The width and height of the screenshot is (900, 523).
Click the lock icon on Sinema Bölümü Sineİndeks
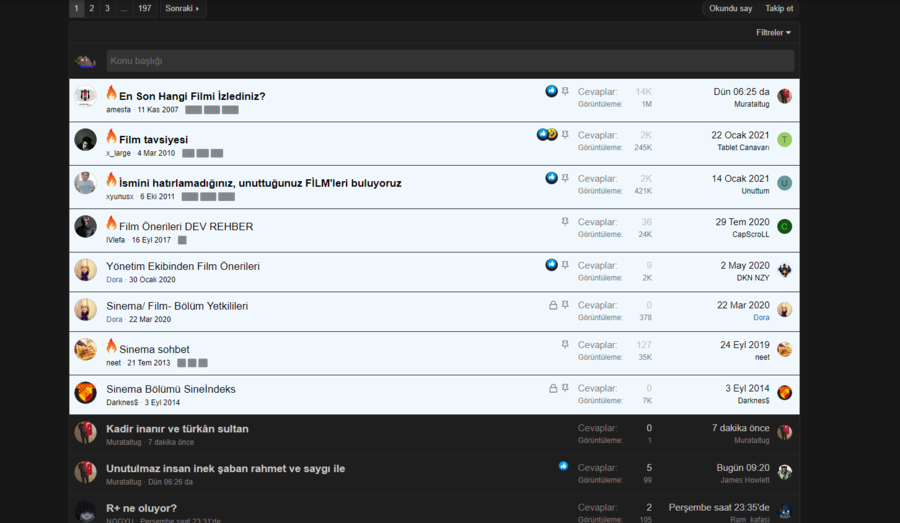553,389
